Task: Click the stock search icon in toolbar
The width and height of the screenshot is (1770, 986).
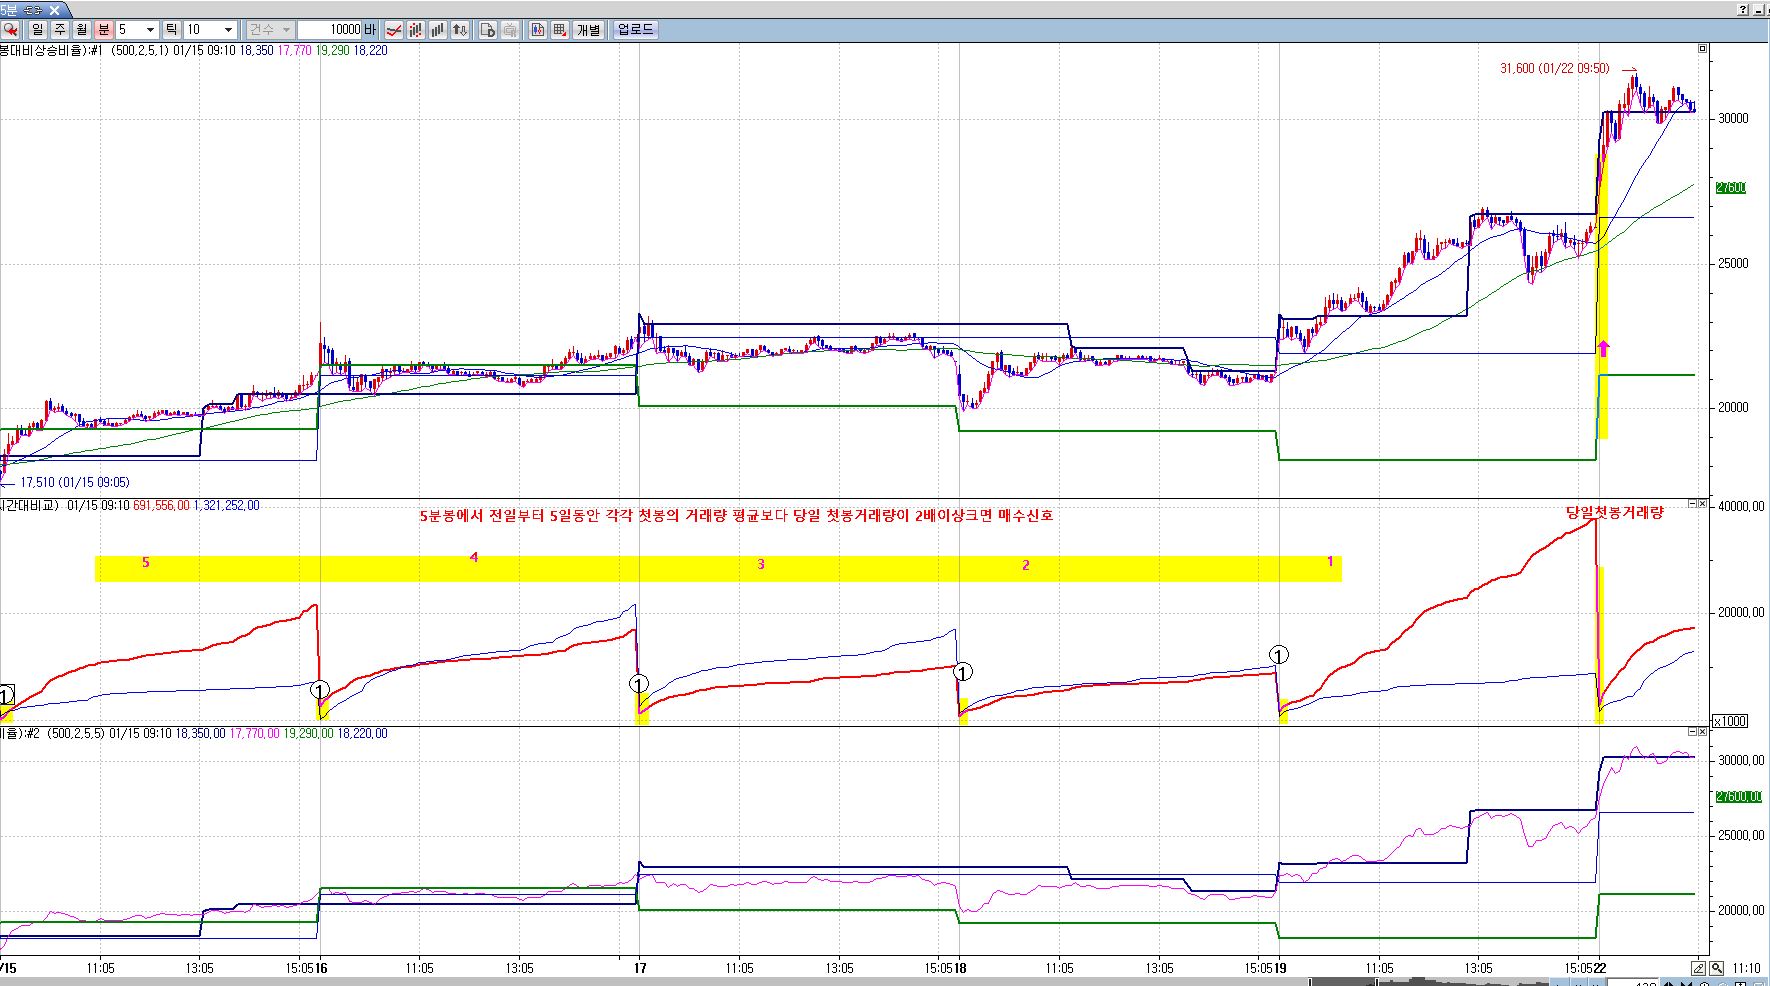Action: click(10, 30)
